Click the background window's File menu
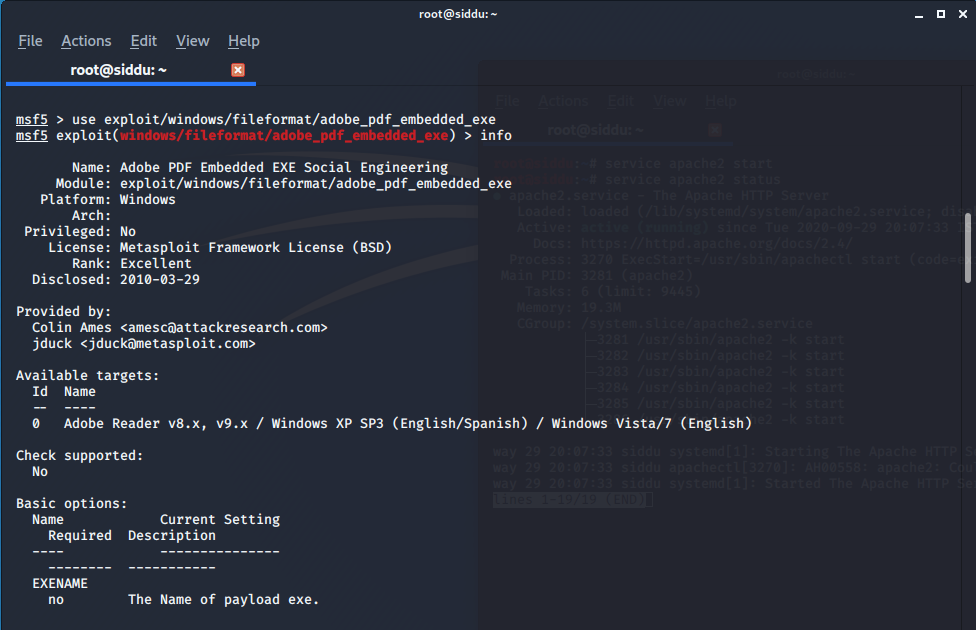Viewport: 976px width, 630px height. click(507, 101)
